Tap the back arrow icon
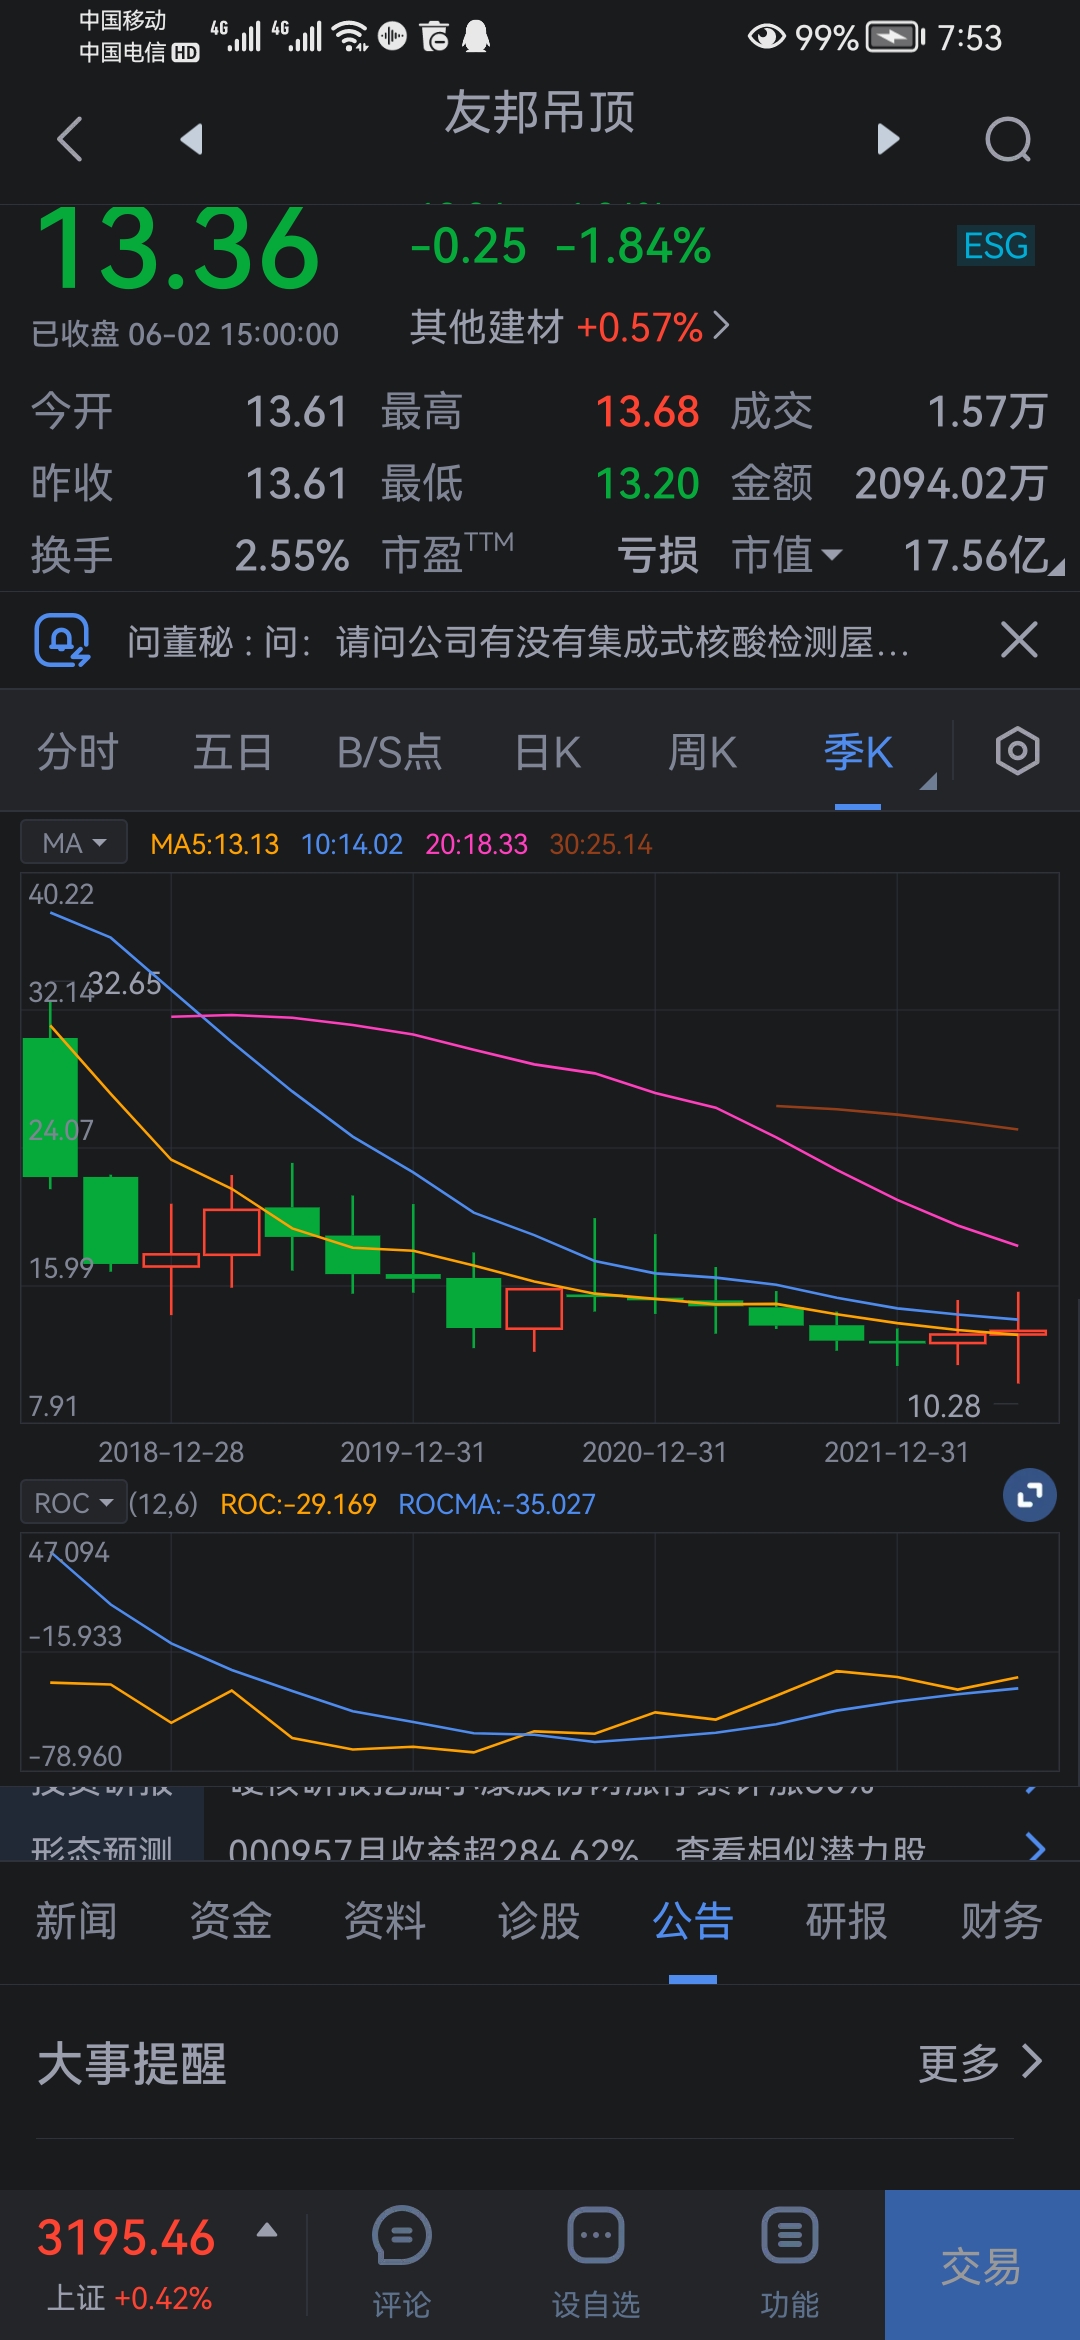 coord(69,138)
